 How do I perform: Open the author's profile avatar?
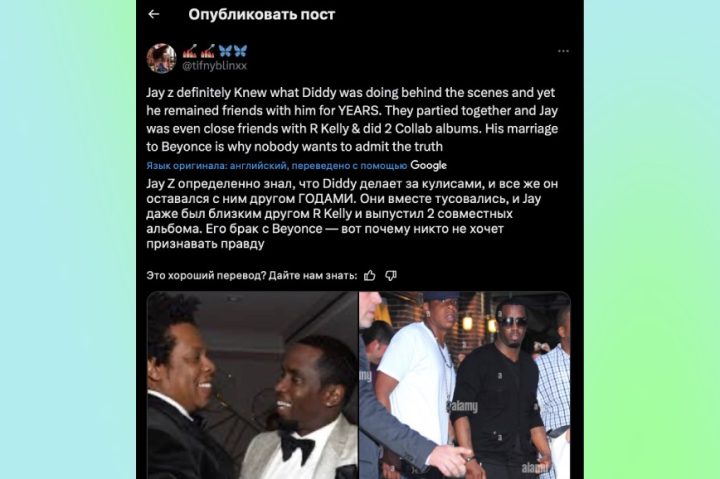pos(161,58)
